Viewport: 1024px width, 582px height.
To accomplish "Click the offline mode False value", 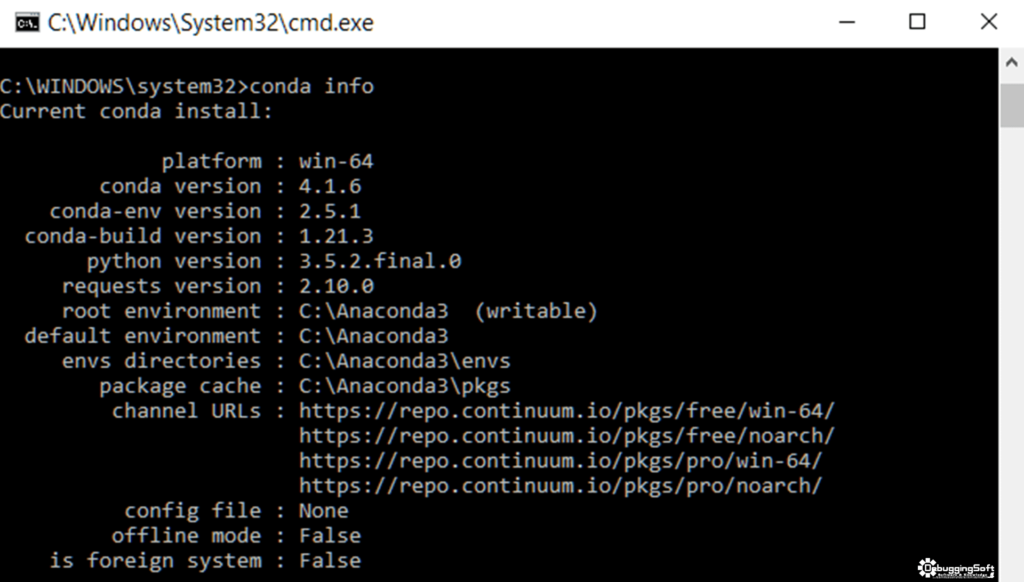I will click(330, 536).
